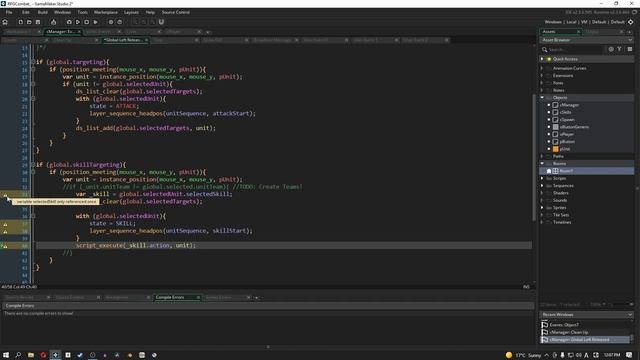The height and width of the screenshot is (360, 640).
Task: Open the Windows Start menu
Action: (x=6, y=355)
